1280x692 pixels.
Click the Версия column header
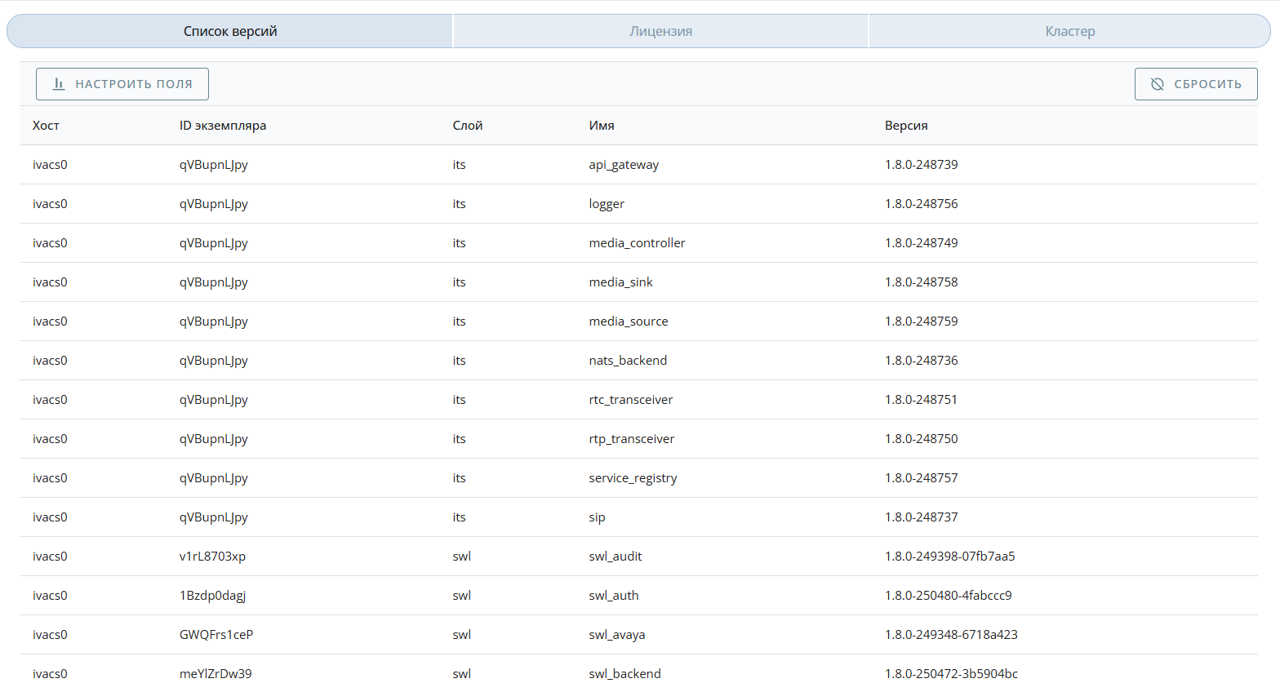click(906, 126)
